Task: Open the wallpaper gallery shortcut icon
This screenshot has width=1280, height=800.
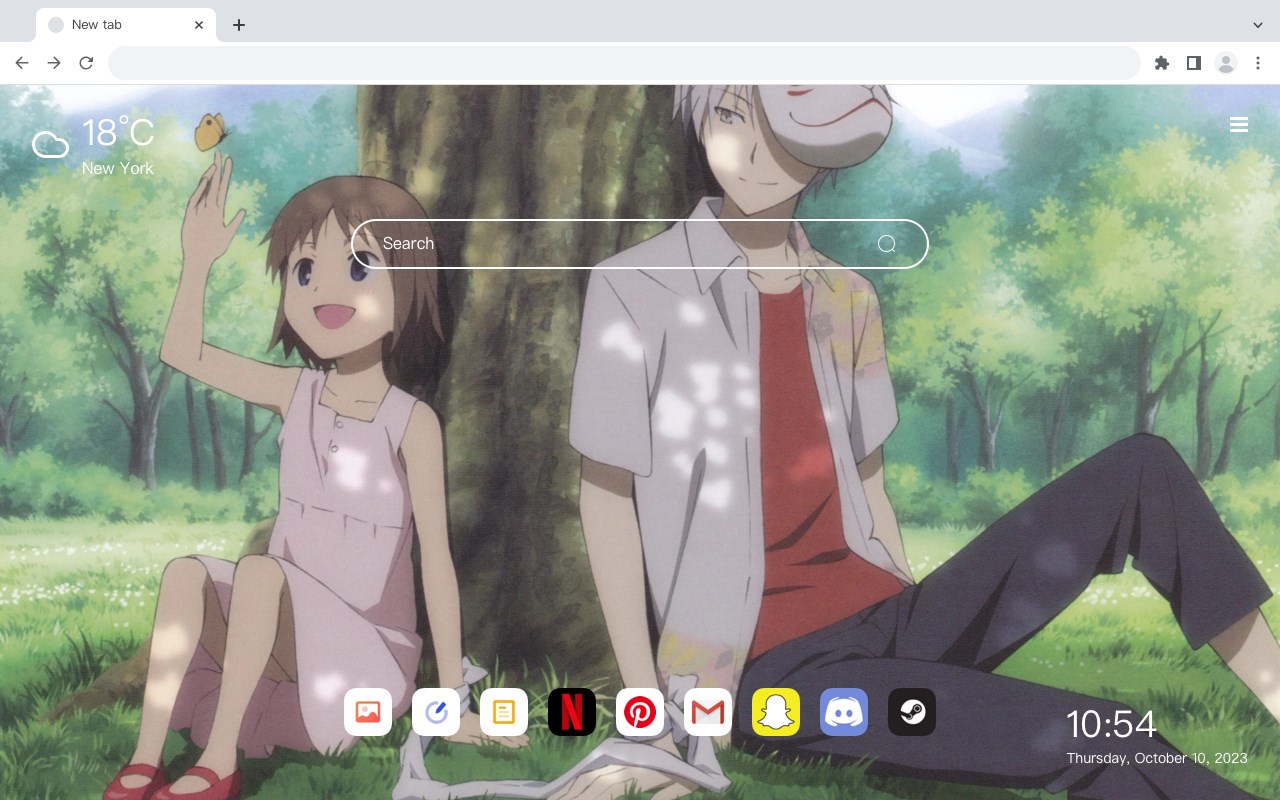Action: click(x=368, y=712)
